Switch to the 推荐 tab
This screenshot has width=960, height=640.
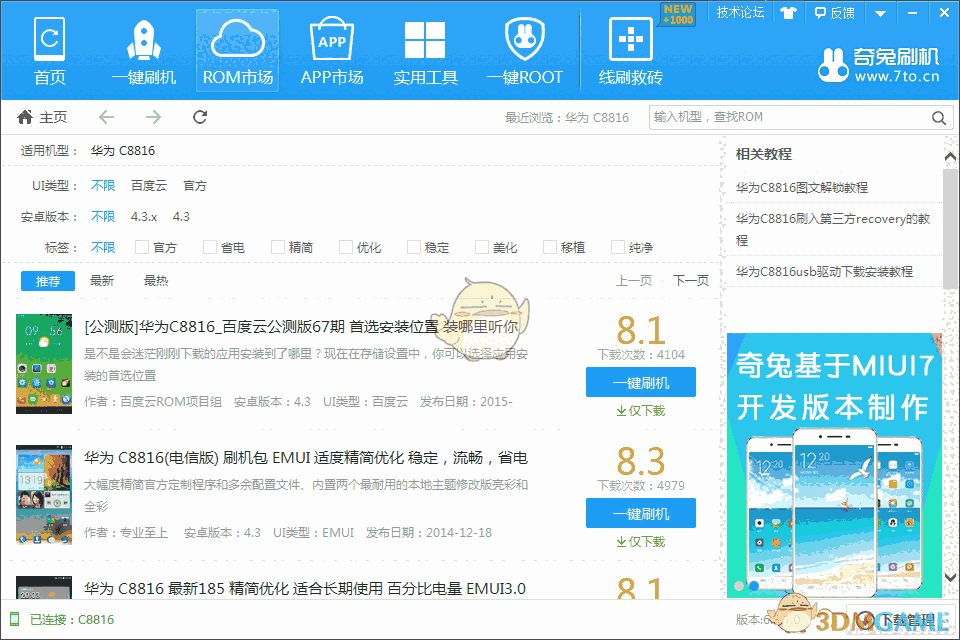[x=47, y=281]
